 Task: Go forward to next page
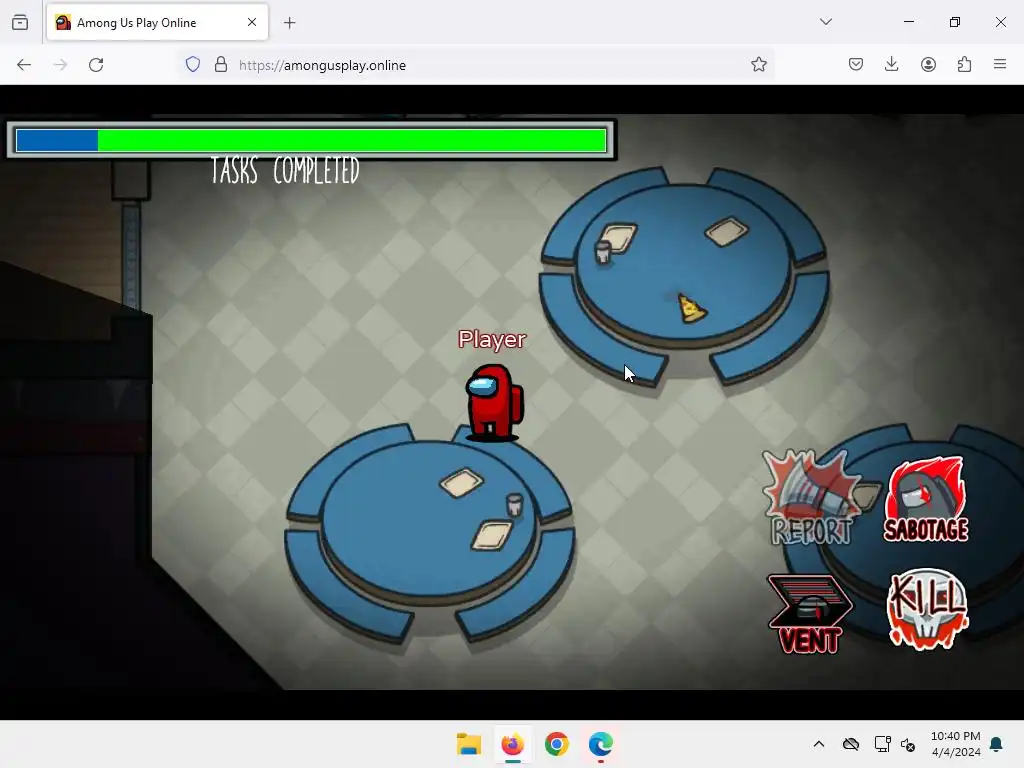click(x=60, y=65)
